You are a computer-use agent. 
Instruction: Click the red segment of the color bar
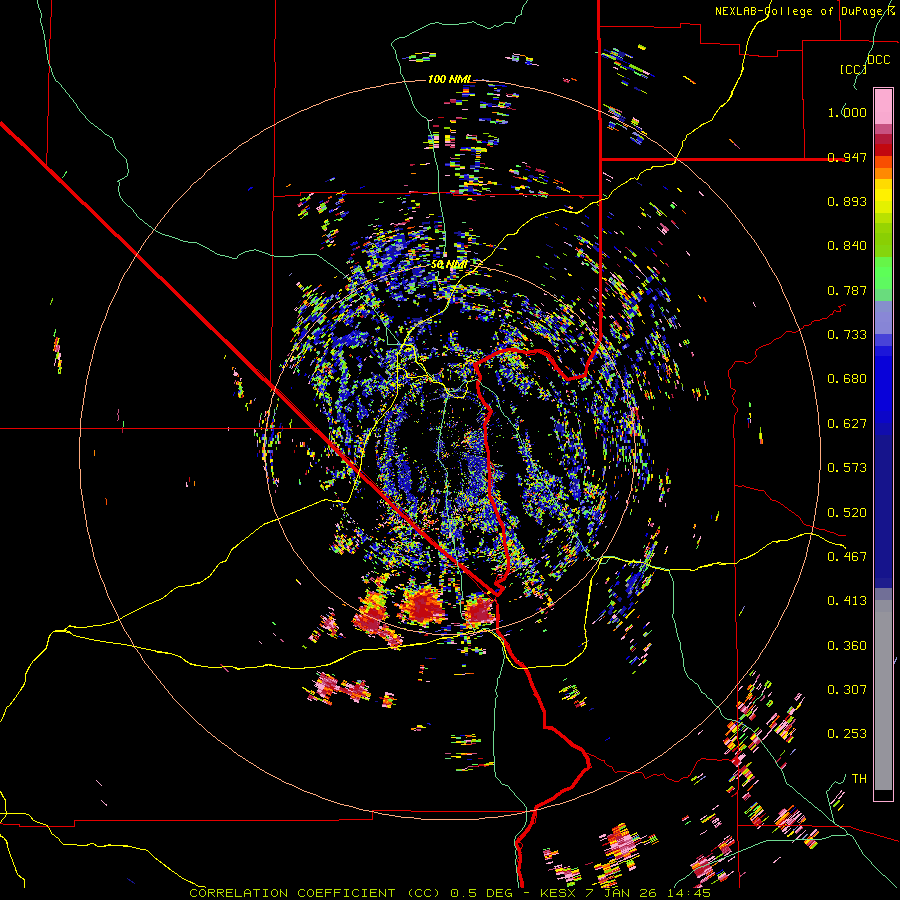pos(883,150)
